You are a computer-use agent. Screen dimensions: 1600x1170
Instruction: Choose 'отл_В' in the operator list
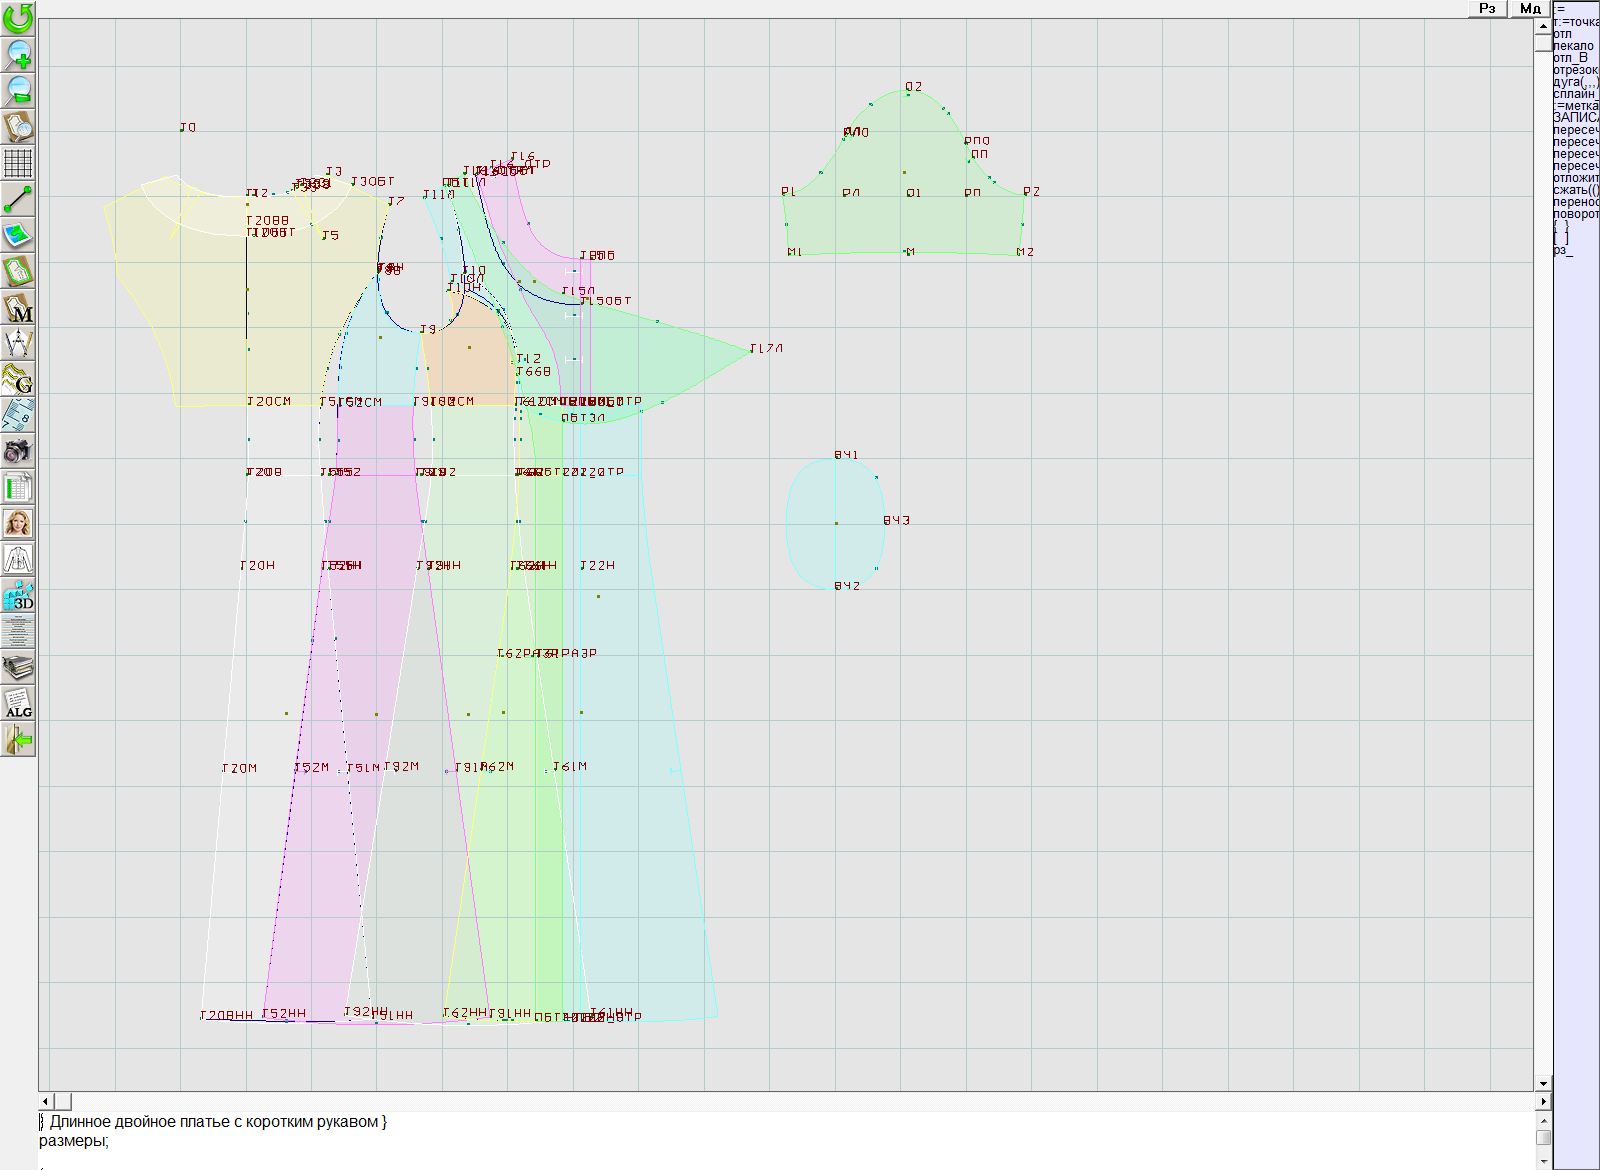pos(1570,58)
